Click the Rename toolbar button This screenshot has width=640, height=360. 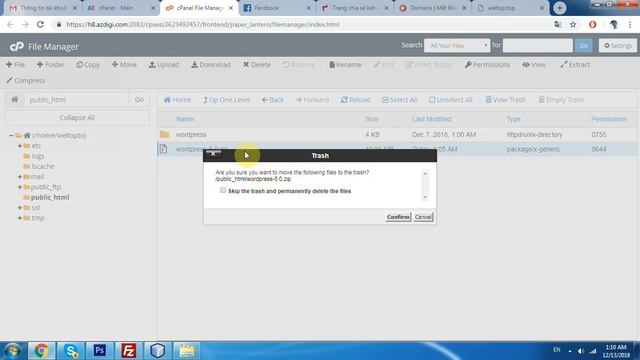[x=345, y=64]
